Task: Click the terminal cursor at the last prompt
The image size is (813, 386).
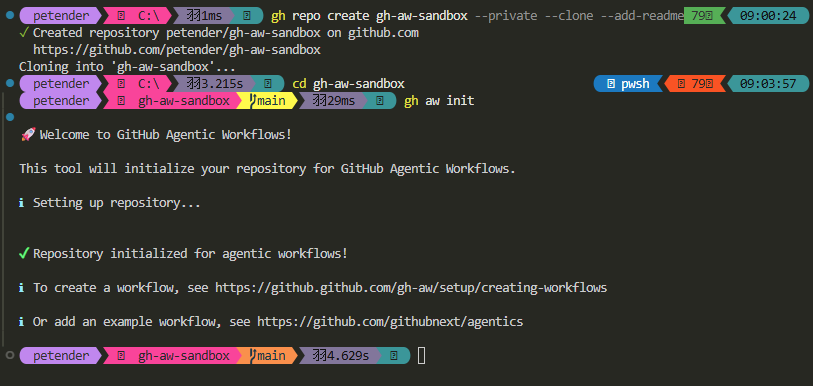Action: pyautogui.click(x=422, y=355)
